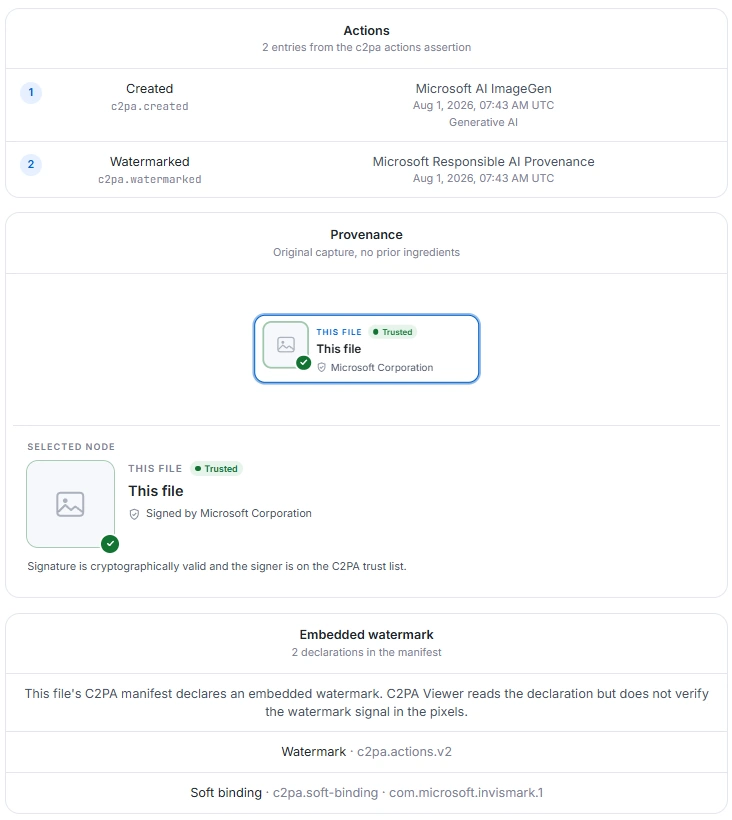Click the Embedded watermark section heading
This screenshot has height=820, width=732.
point(367,635)
